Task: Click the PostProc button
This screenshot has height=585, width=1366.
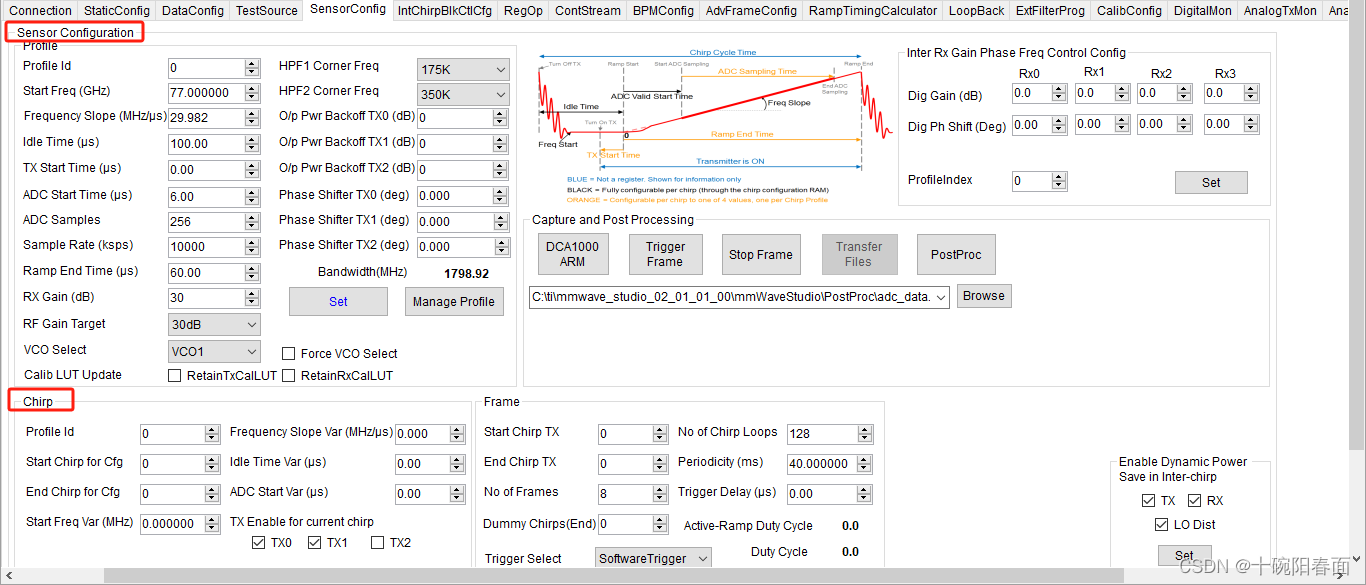Action: [x=956, y=254]
